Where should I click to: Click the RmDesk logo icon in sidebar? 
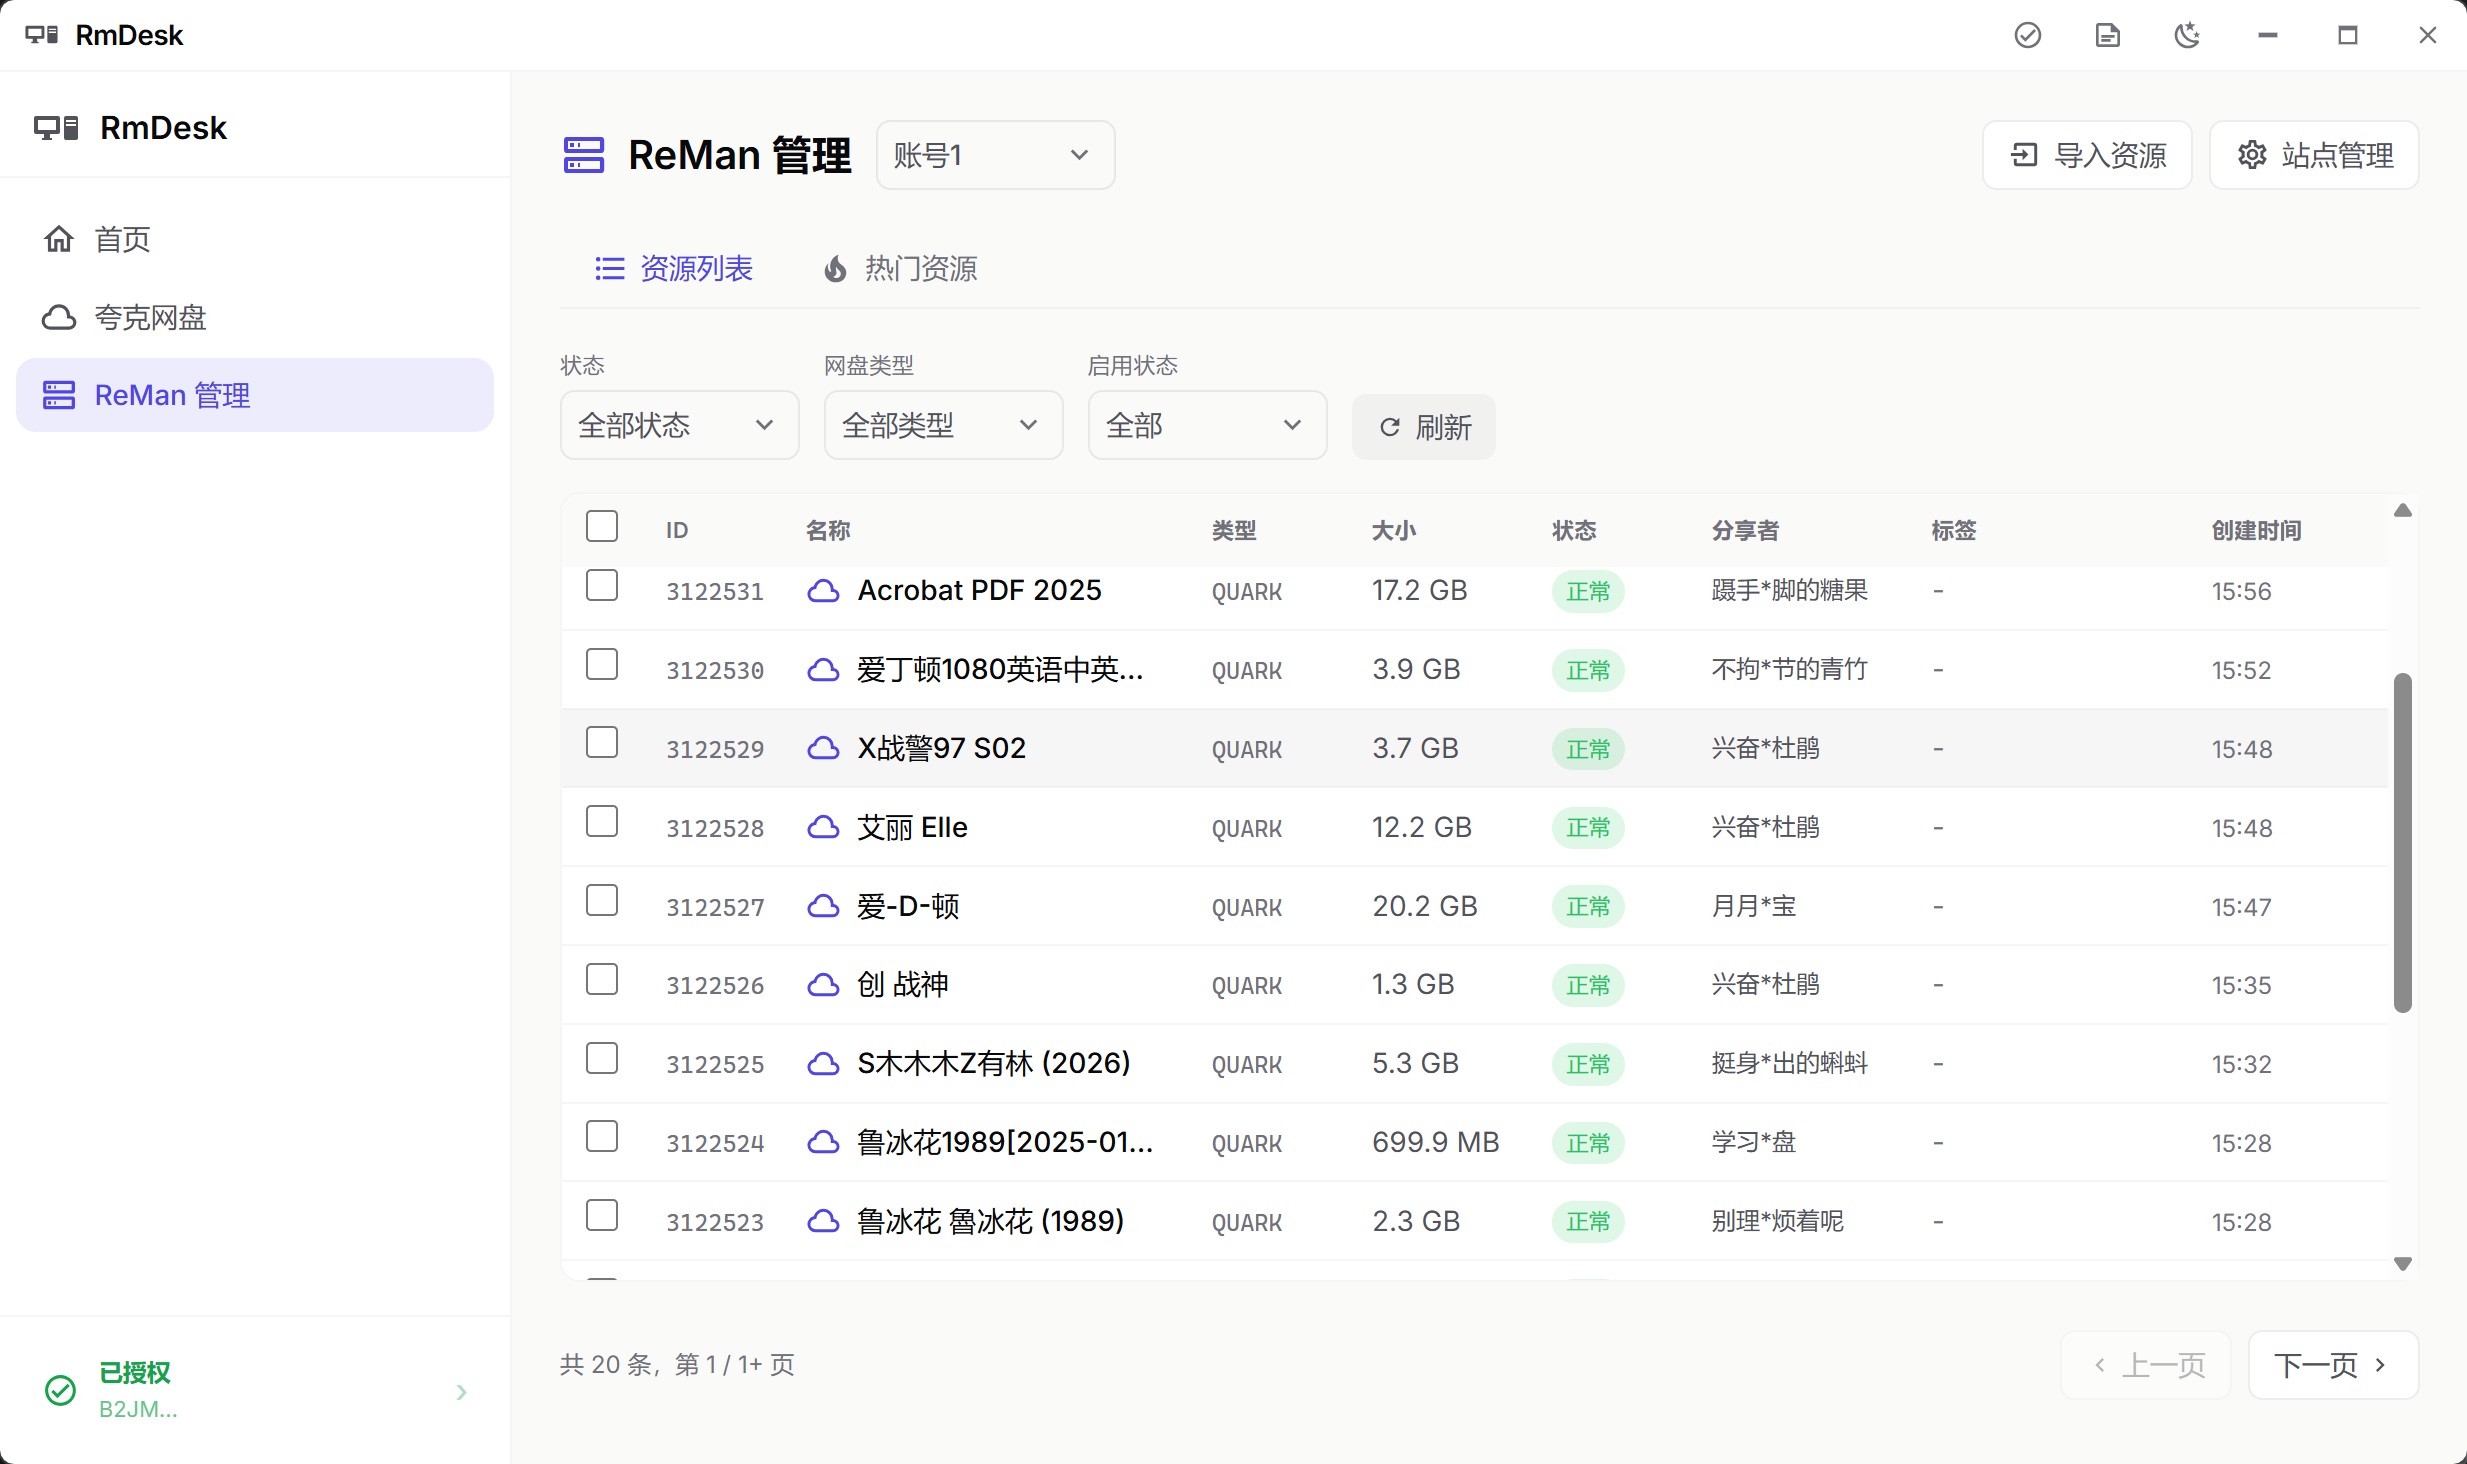[x=56, y=128]
